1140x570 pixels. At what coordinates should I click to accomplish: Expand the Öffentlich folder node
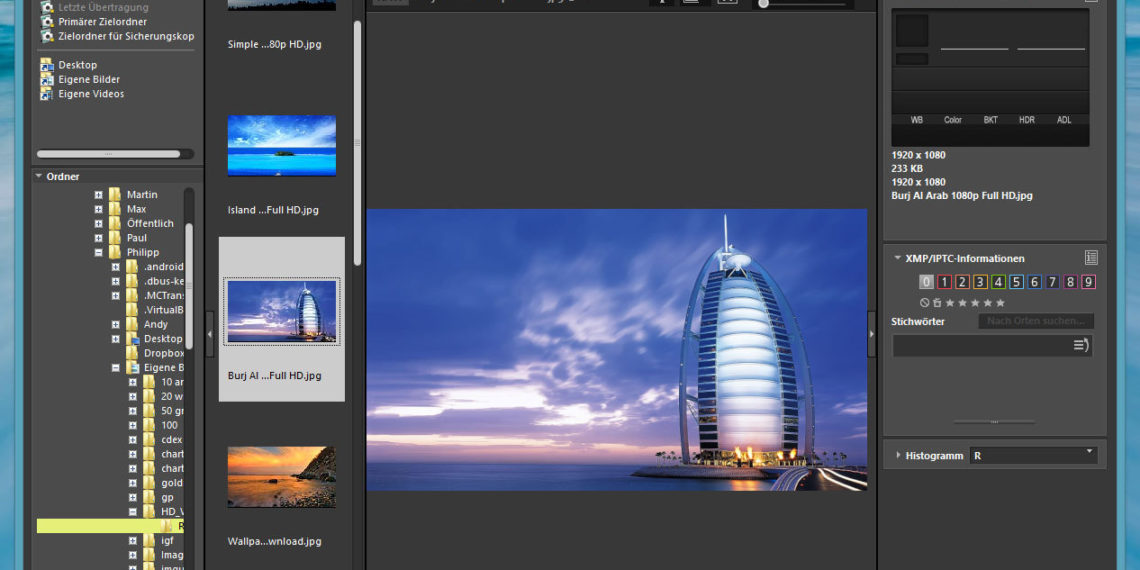pyautogui.click(x=98, y=223)
